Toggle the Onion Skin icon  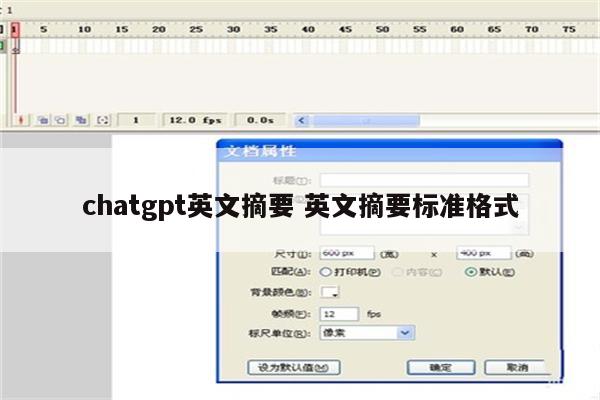click(42, 120)
